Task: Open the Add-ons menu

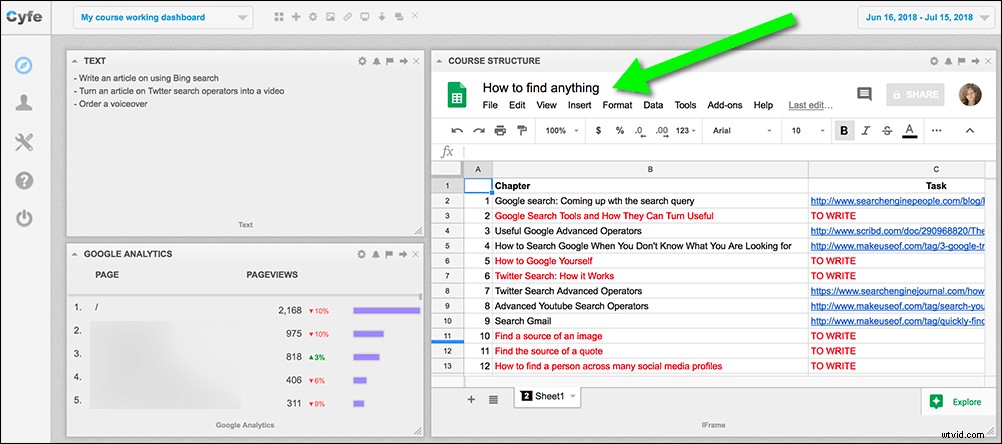Action: coord(725,105)
